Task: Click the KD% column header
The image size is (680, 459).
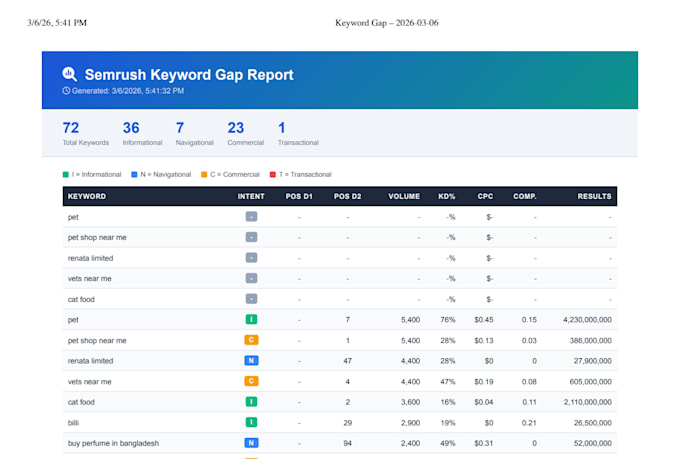Action: (x=446, y=196)
